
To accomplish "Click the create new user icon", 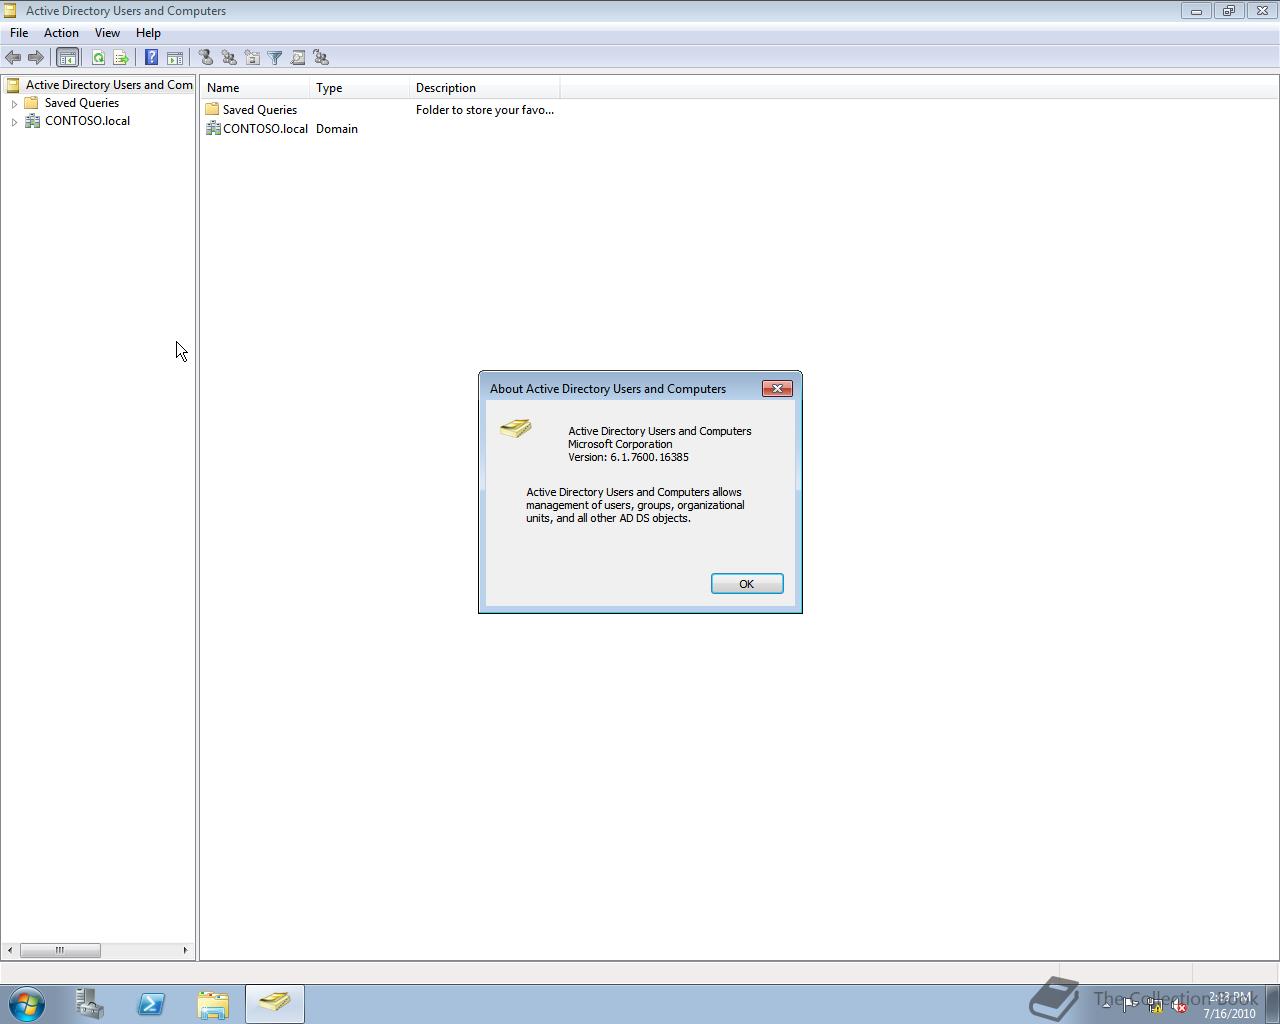I will point(206,58).
